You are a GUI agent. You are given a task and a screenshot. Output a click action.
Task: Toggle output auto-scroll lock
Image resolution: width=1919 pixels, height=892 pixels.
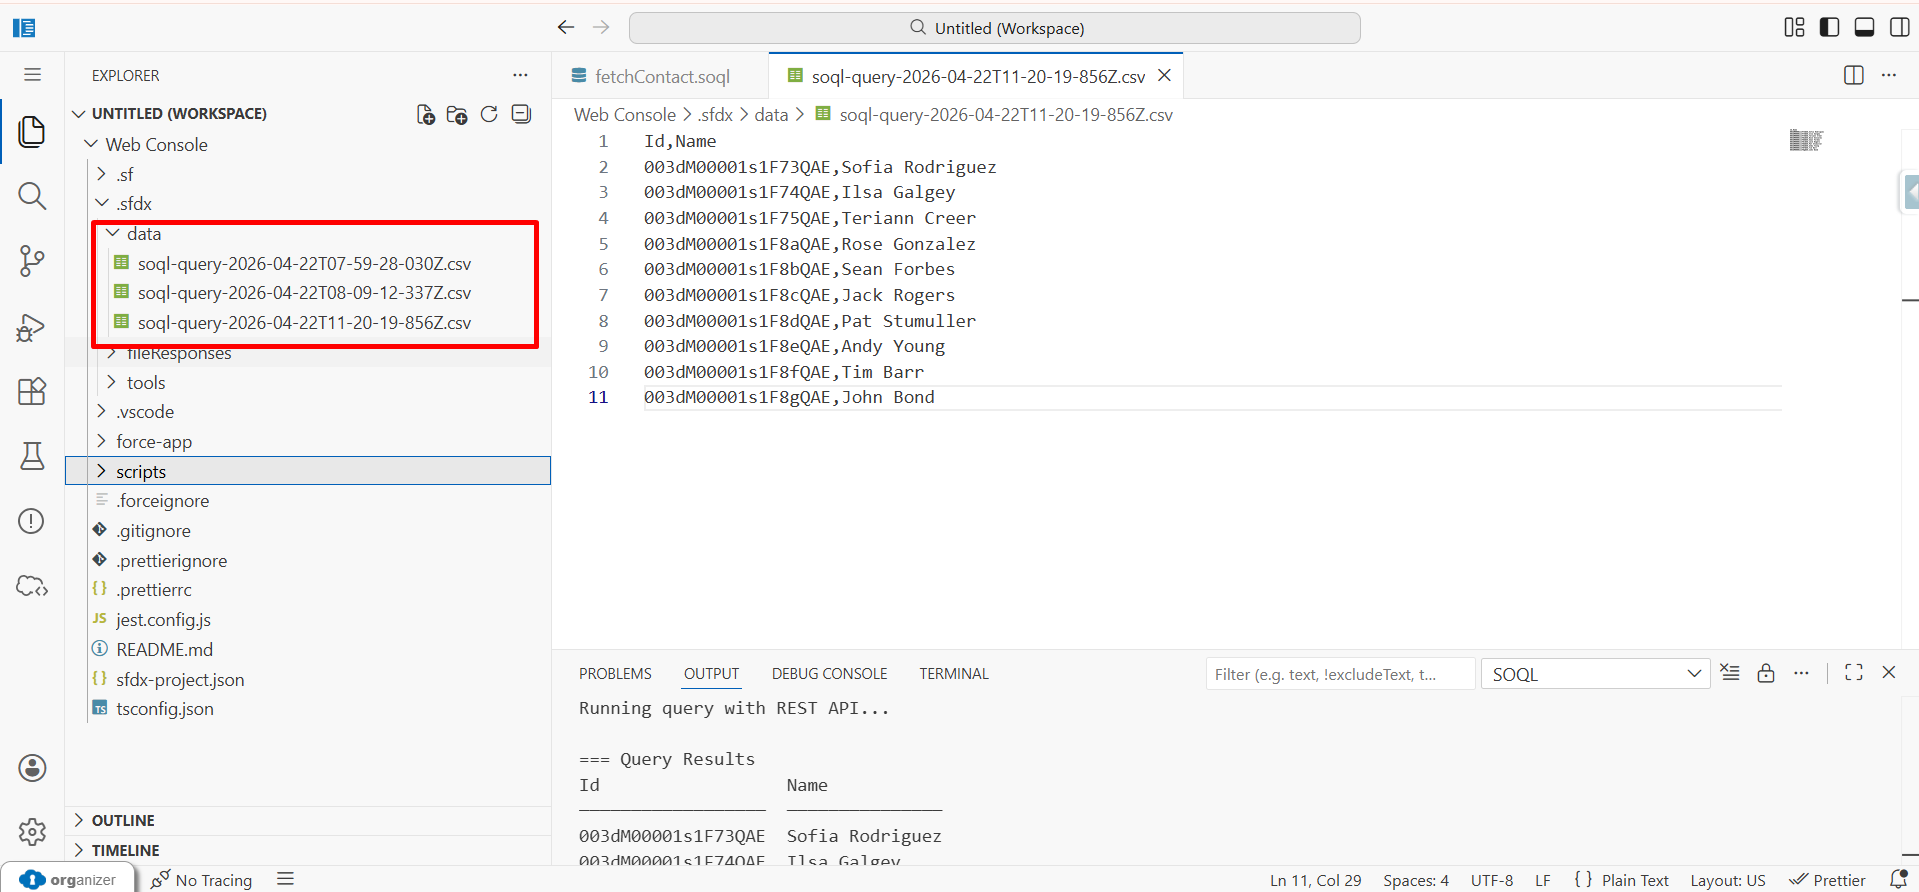(1766, 673)
